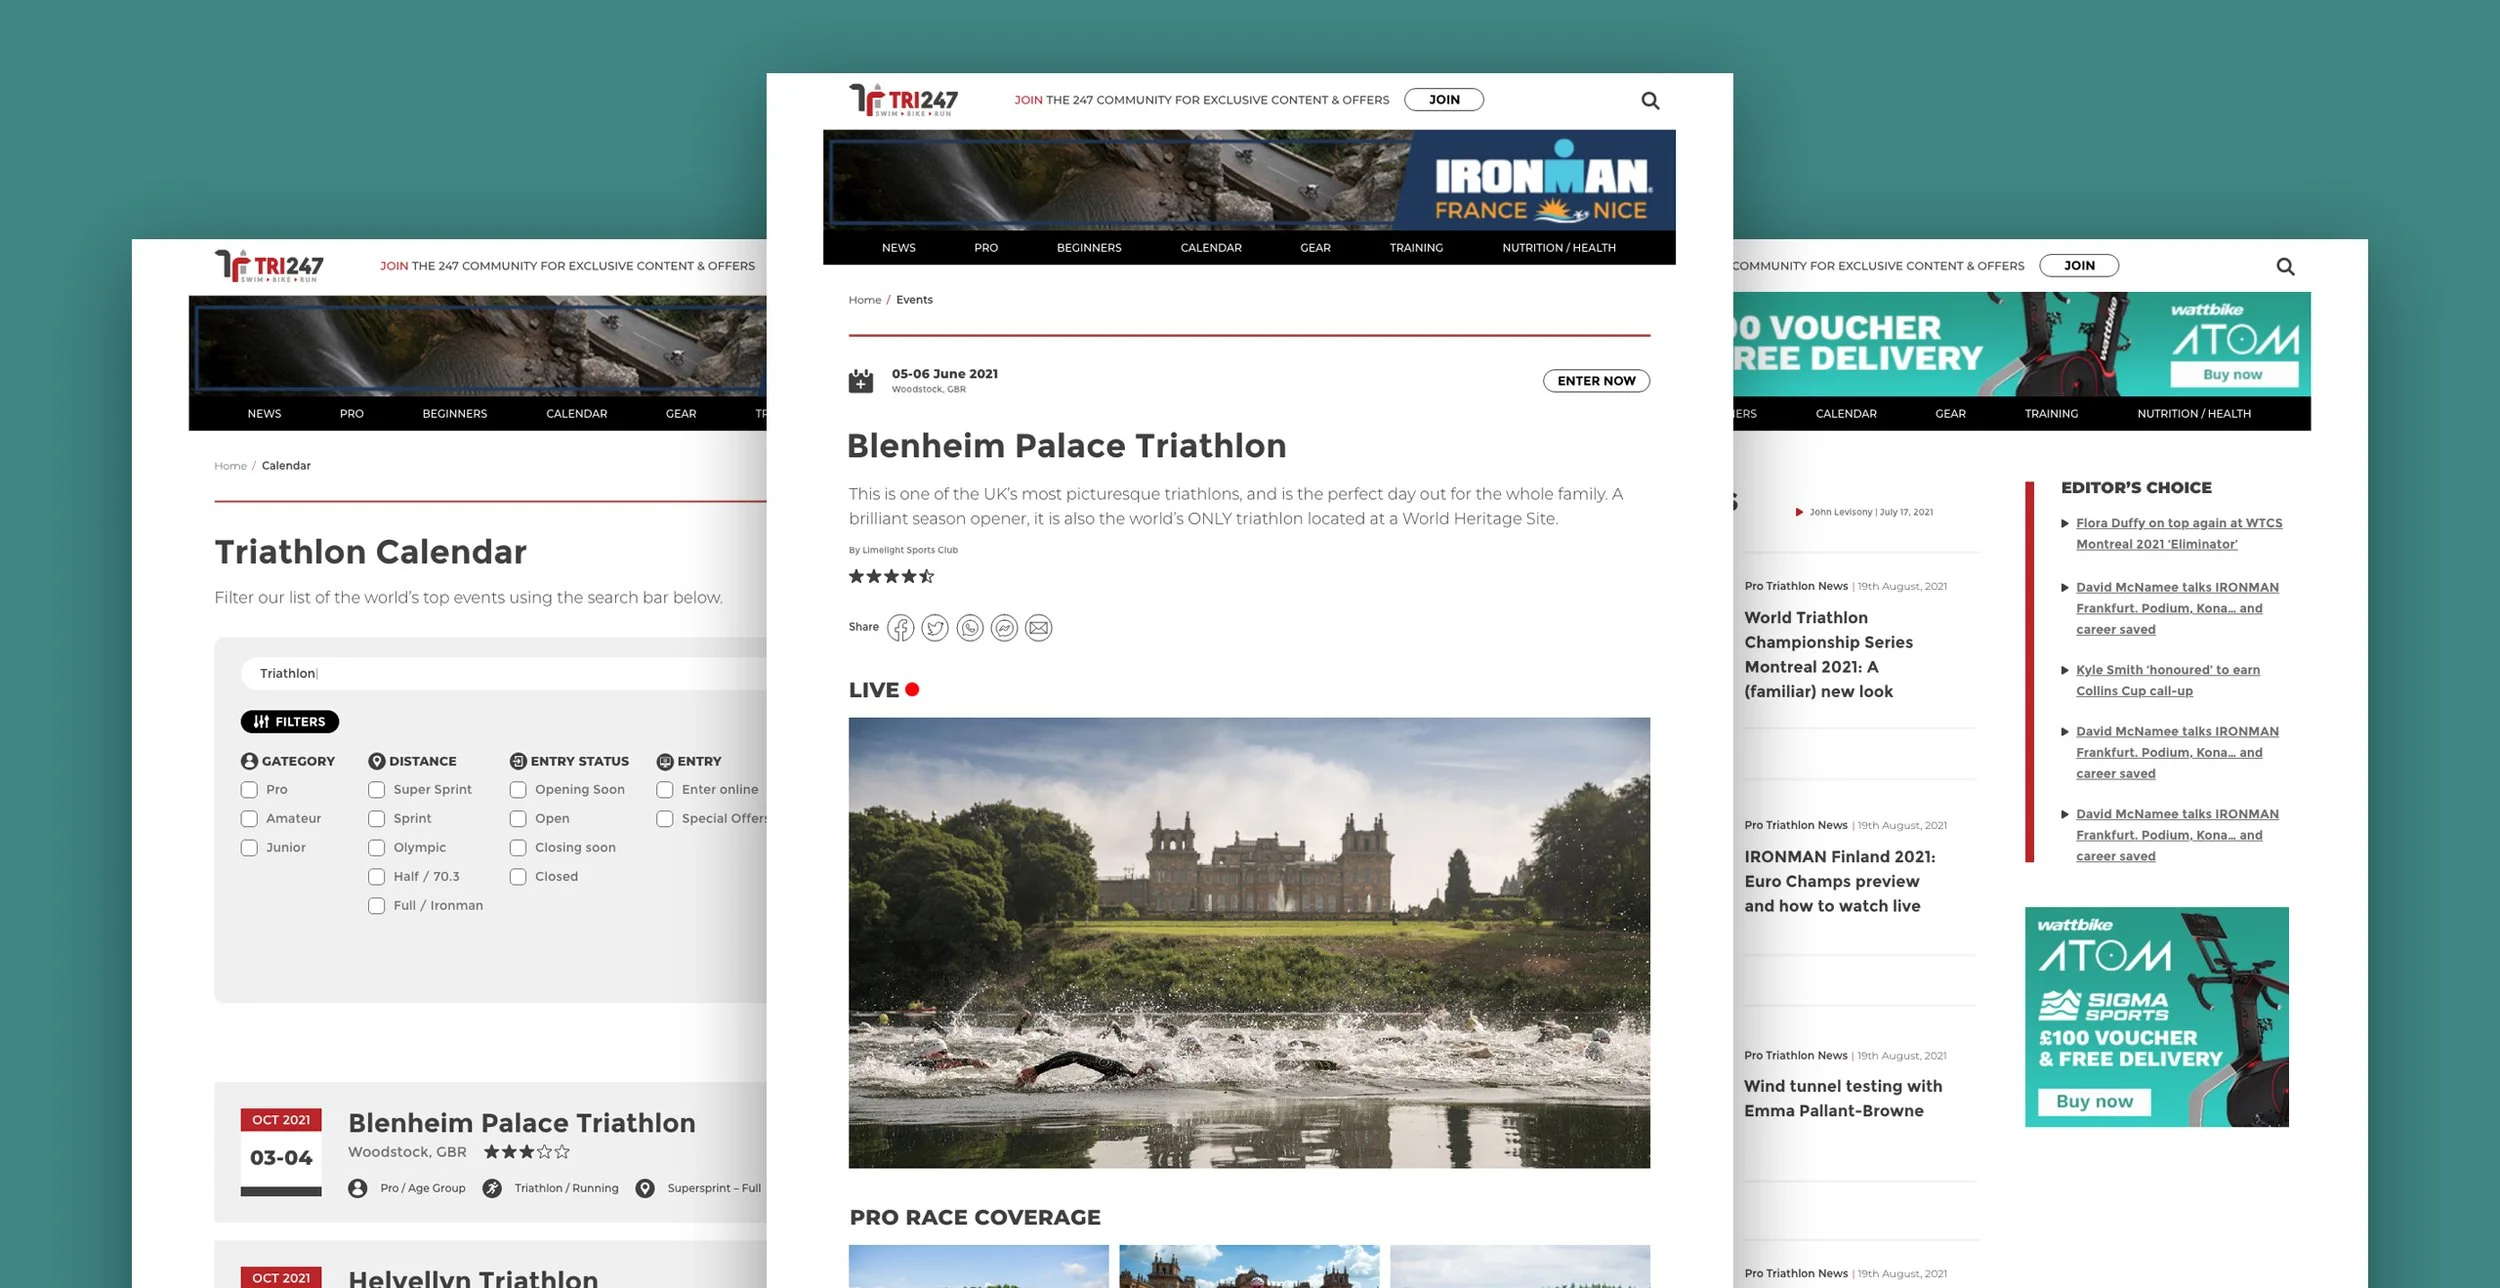The height and width of the screenshot is (1288, 2500).
Task: Click the star rating under Limelight Sports Club
Action: (x=891, y=576)
